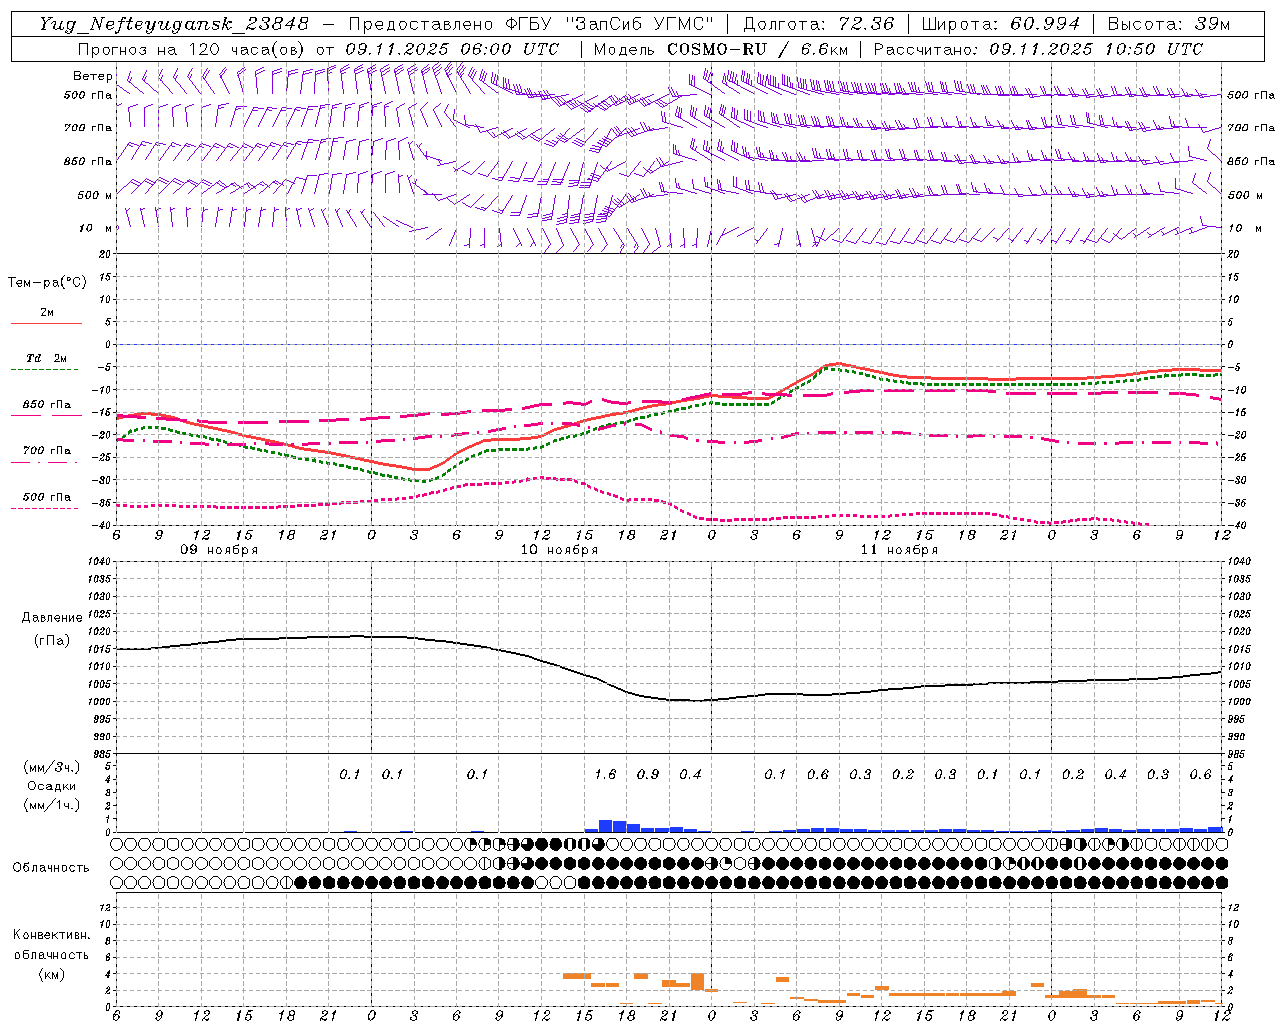Click the Облачность cloudiness label
1280x1024 pixels.
[x=51, y=868]
